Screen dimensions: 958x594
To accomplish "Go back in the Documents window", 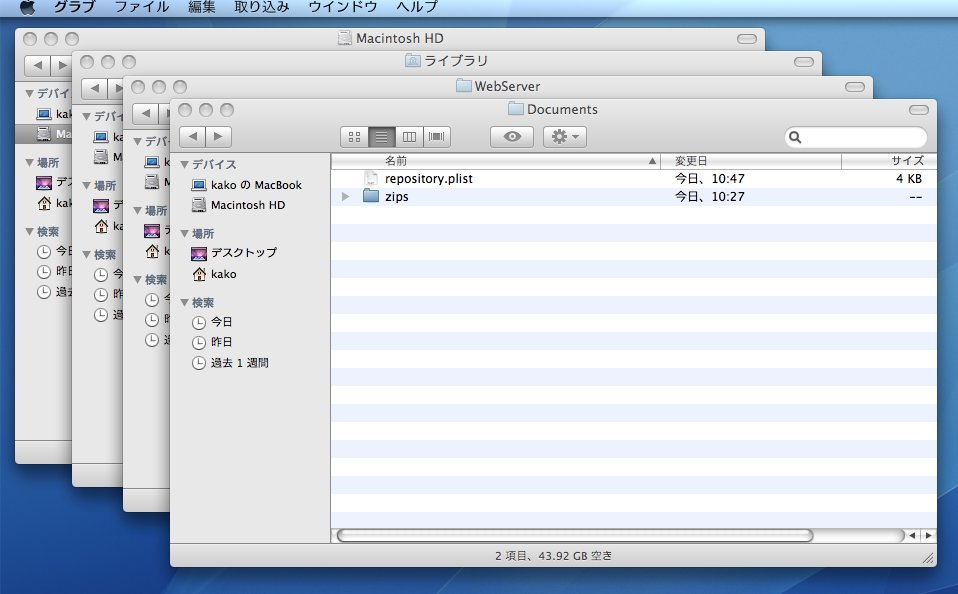I will point(192,136).
